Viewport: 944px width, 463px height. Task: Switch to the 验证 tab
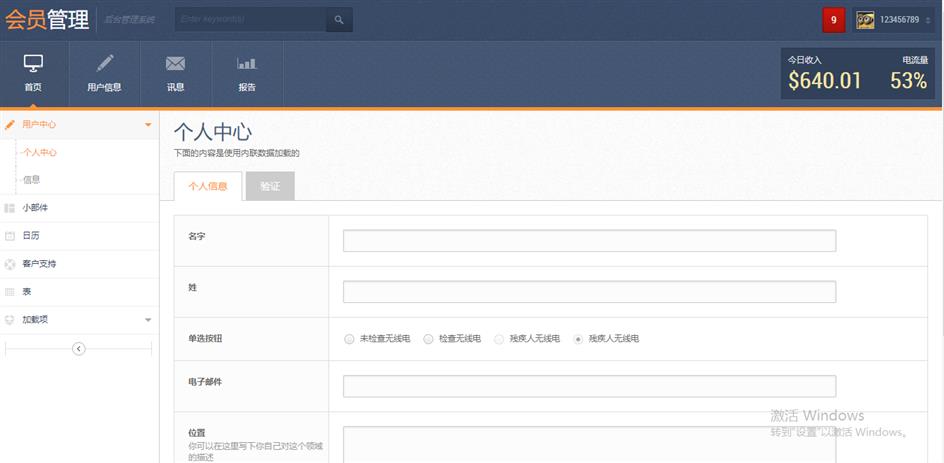click(x=270, y=186)
